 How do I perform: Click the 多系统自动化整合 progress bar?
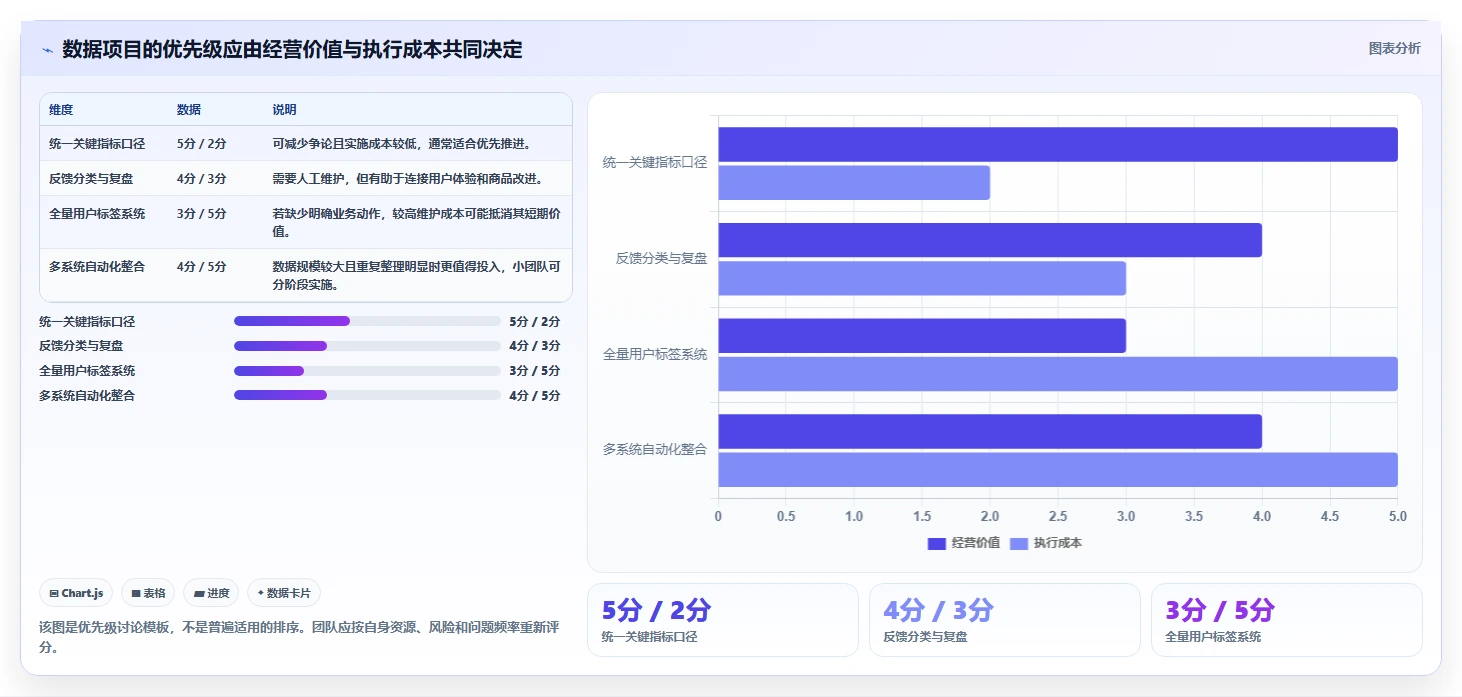[x=367, y=395]
